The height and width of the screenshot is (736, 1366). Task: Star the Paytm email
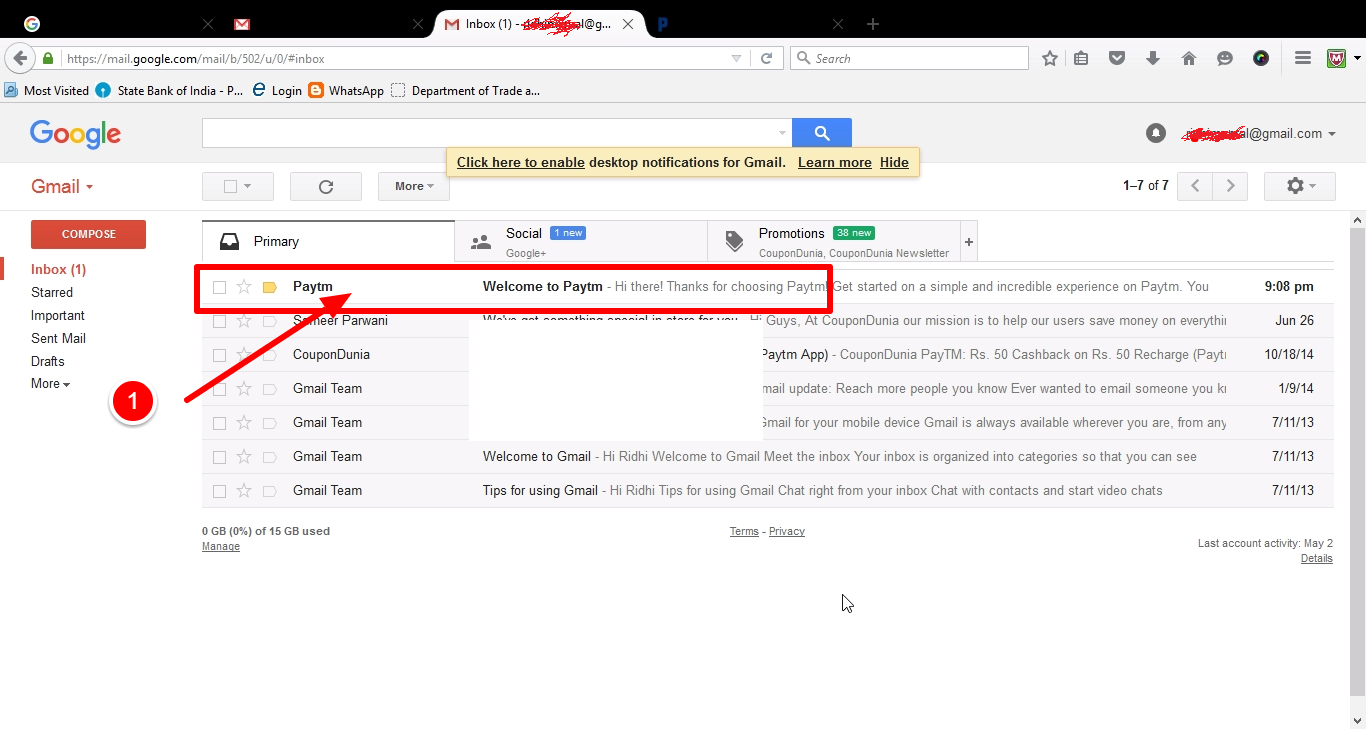[244, 287]
